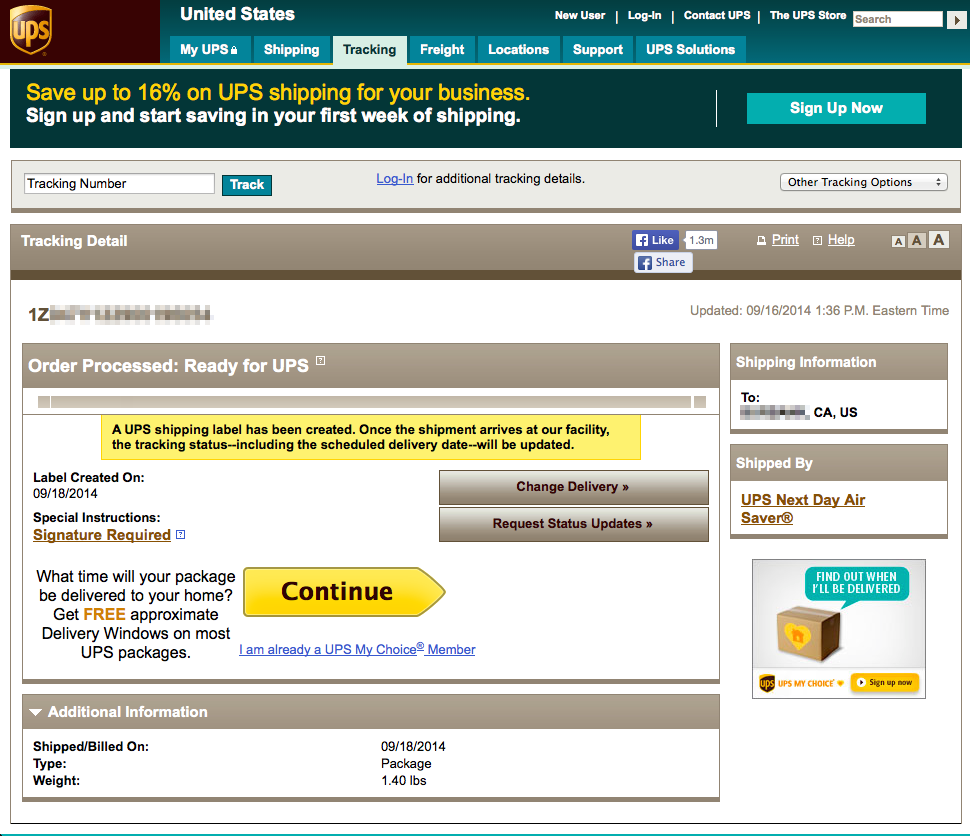The width and height of the screenshot is (970, 836).
Task: Select the Tracking tab
Action: pyautogui.click(x=369, y=50)
